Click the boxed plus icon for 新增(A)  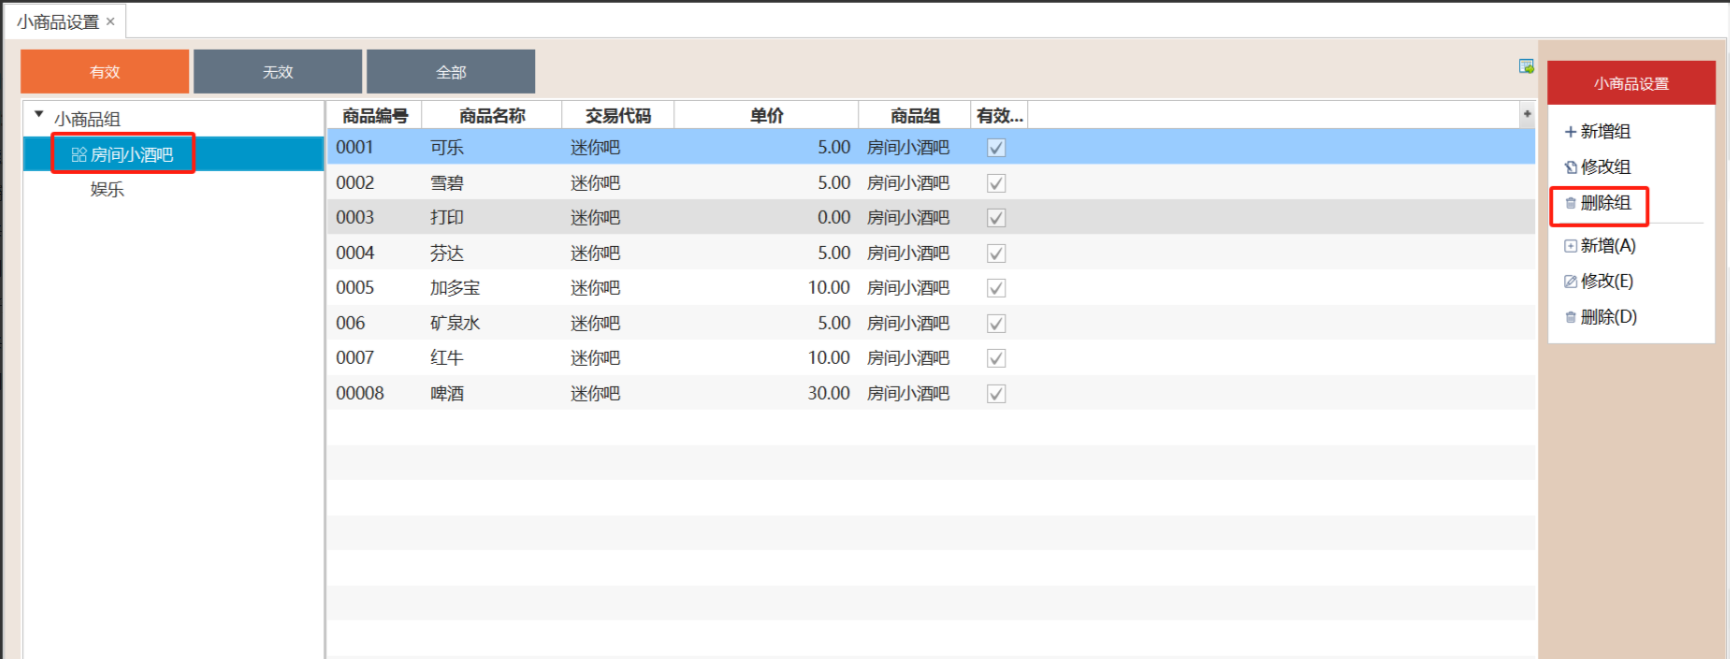[x=1570, y=246]
